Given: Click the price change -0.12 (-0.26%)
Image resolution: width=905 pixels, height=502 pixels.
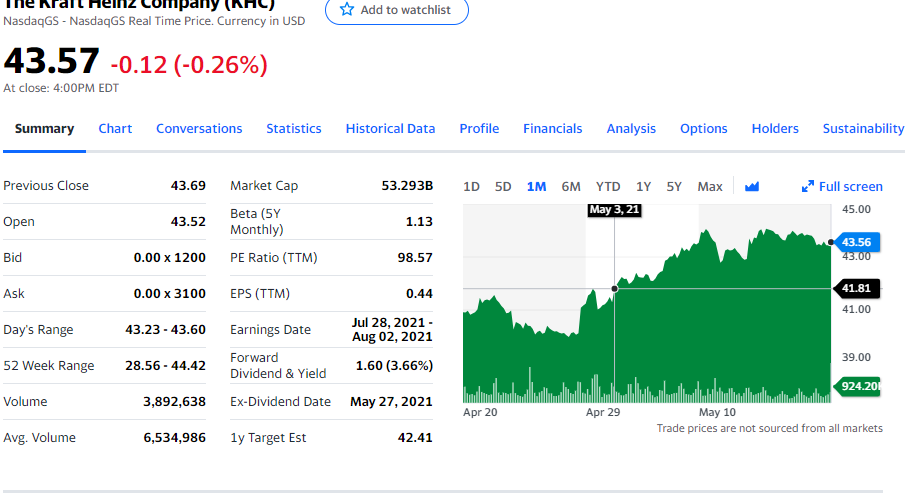Looking at the screenshot, I should tap(189, 65).
